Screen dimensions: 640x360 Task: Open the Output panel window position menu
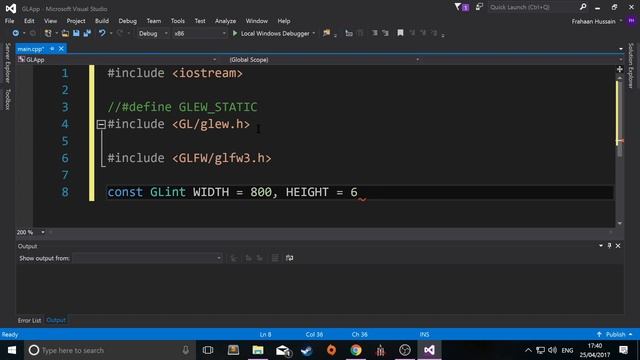click(601, 246)
